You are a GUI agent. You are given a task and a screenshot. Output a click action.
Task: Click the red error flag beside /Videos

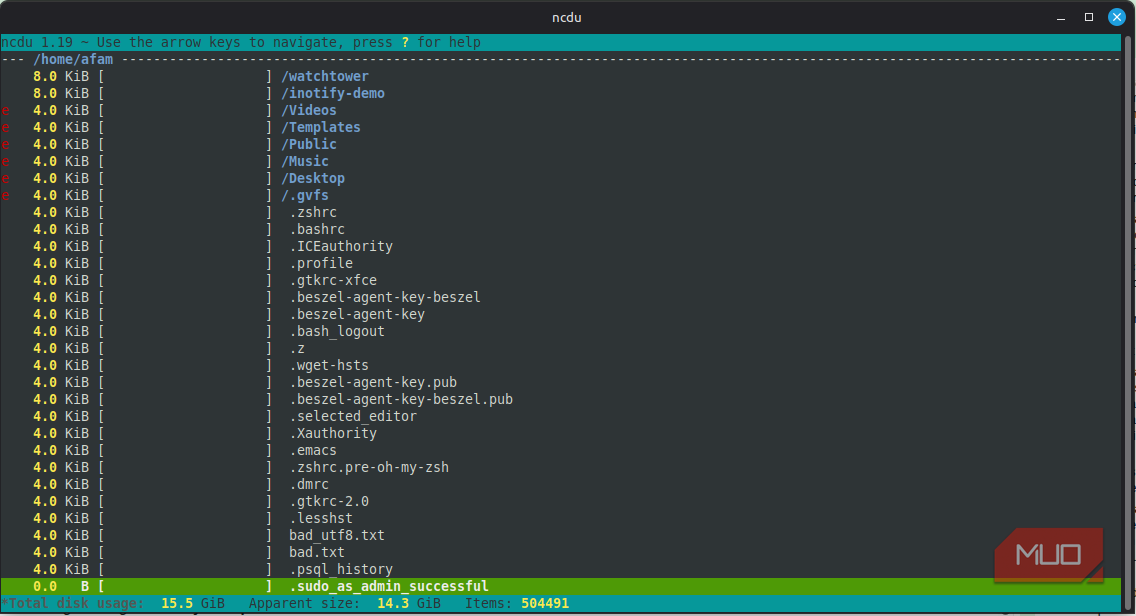(6, 111)
